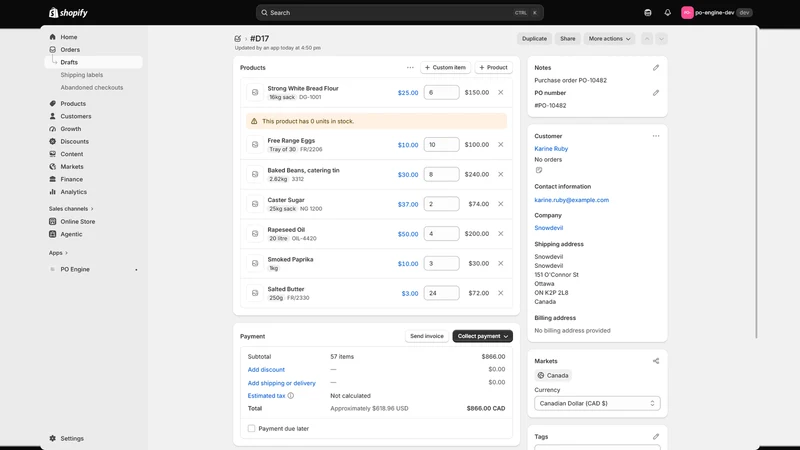Click the Share button
The width and height of the screenshot is (800, 450).
(x=567, y=39)
